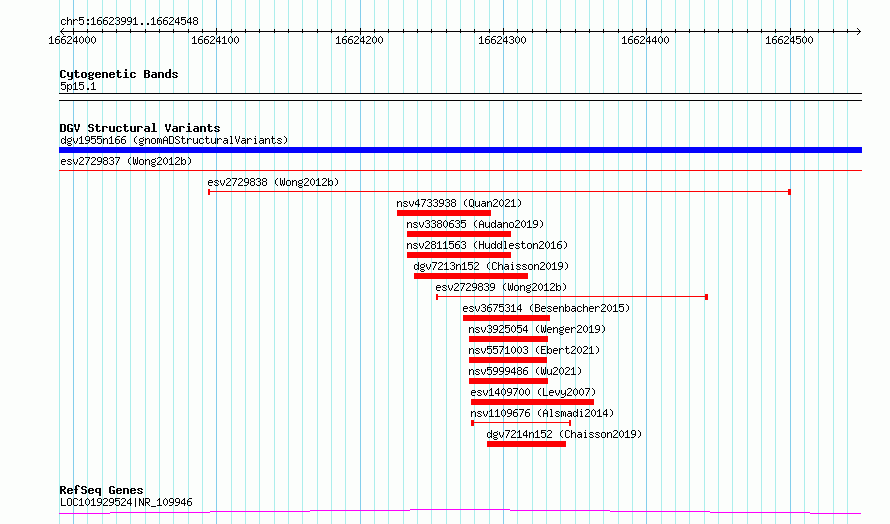Click the dgv1955n166 gnomAD blue variant bar
This screenshot has width=890, height=524.
click(460, 150)
